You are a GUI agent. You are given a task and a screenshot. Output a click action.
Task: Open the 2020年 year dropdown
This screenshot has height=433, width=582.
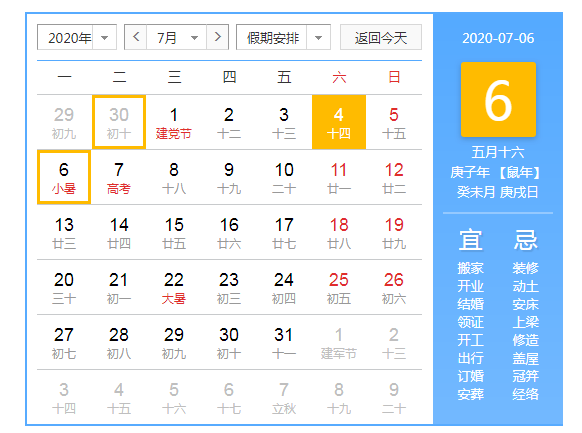(77, 37)
